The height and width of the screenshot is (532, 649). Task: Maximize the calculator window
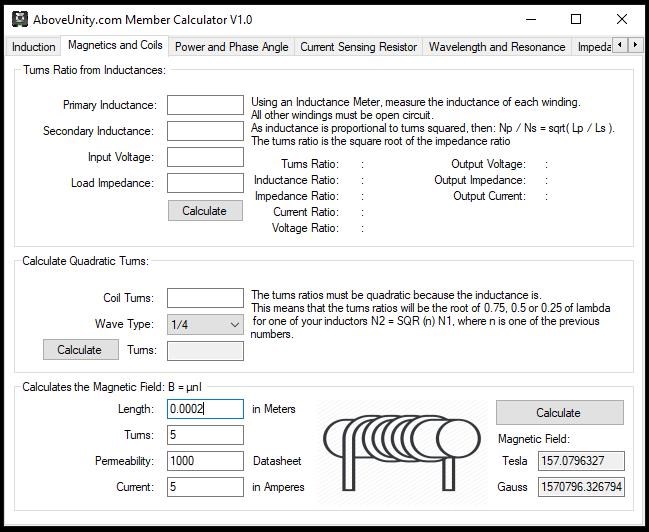pyautogui.click(x=576, y=19)
